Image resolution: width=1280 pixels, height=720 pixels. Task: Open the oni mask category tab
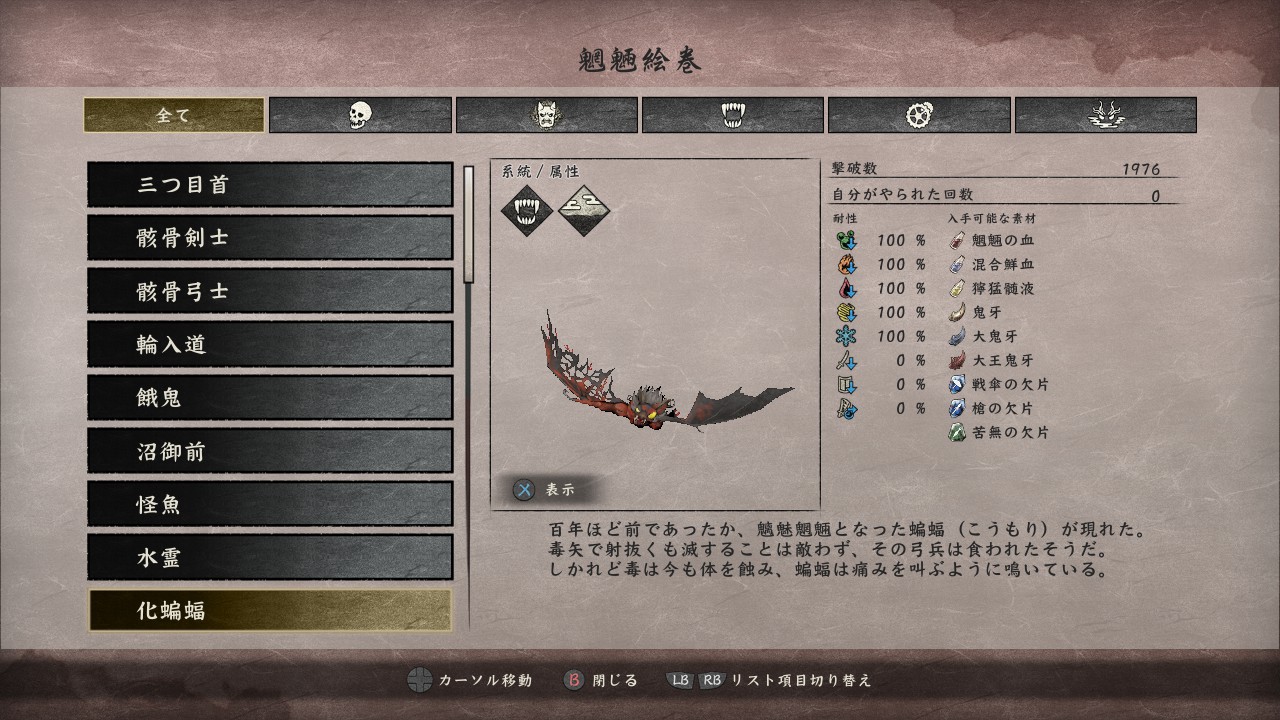coord(546,115)
